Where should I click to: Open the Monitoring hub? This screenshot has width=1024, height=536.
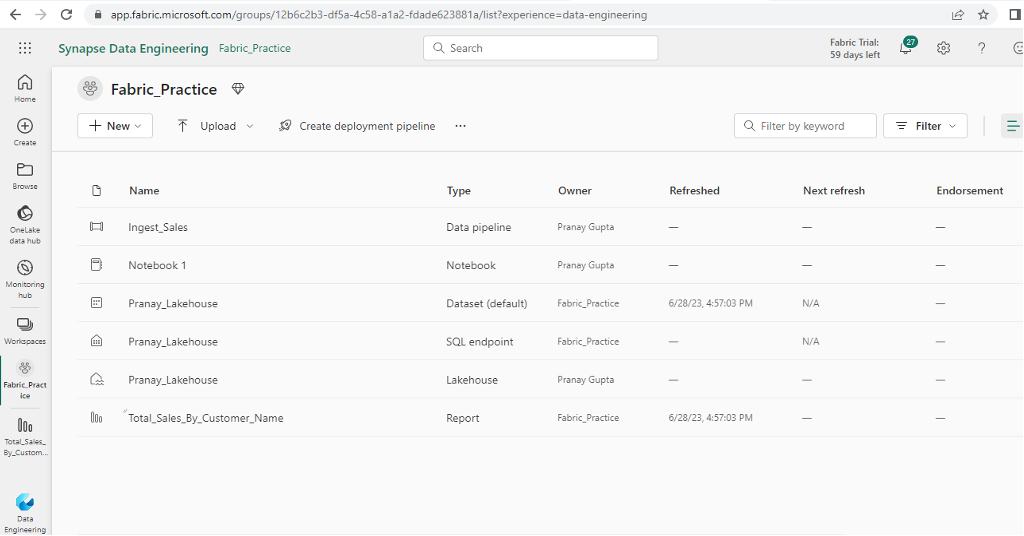tap(25, 279)
